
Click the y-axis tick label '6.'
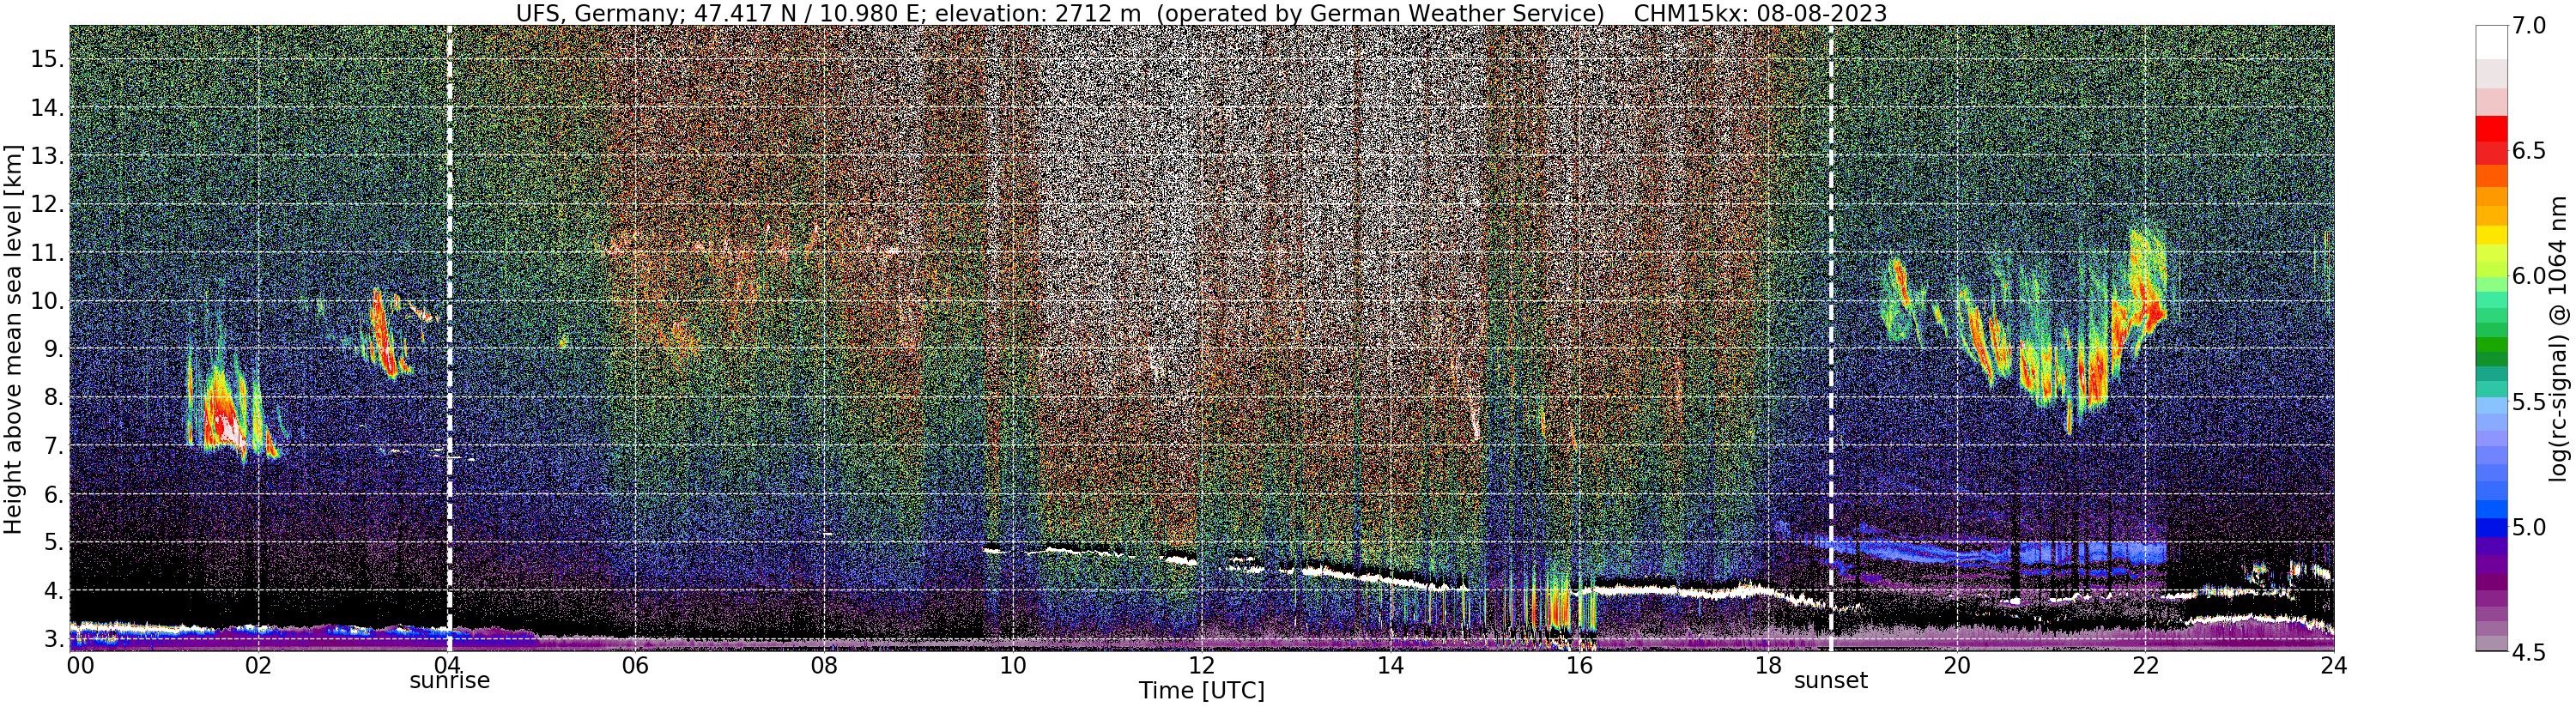pyautogui.click(x=54, y=494)
